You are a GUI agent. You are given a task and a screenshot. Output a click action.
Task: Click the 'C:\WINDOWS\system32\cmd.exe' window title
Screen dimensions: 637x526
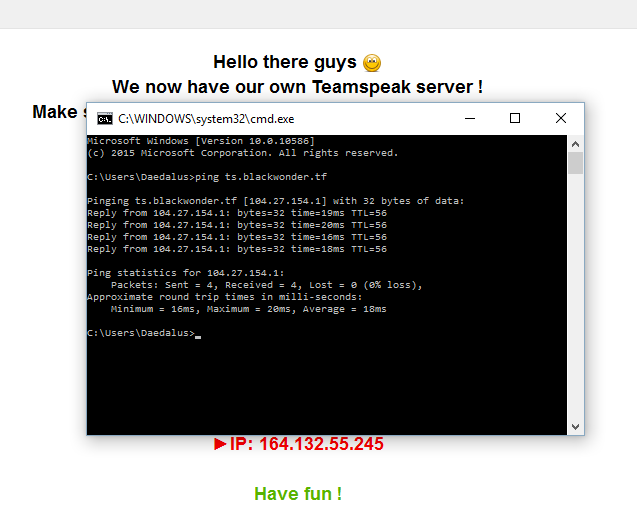pyautogui.click(x=206, y=119)
